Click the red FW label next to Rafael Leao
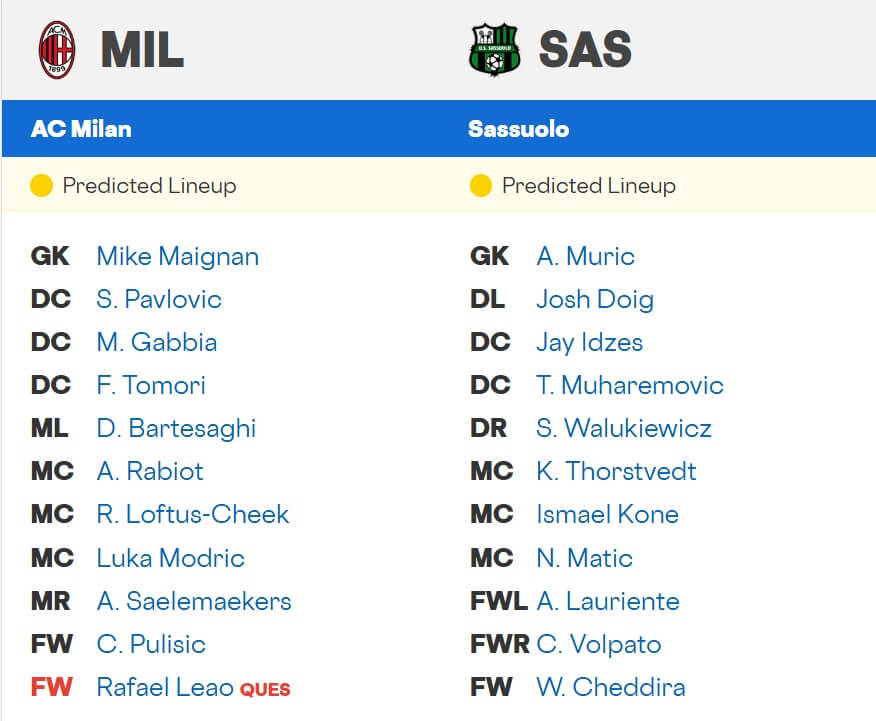The image size is (876, 721). point(51,687)
